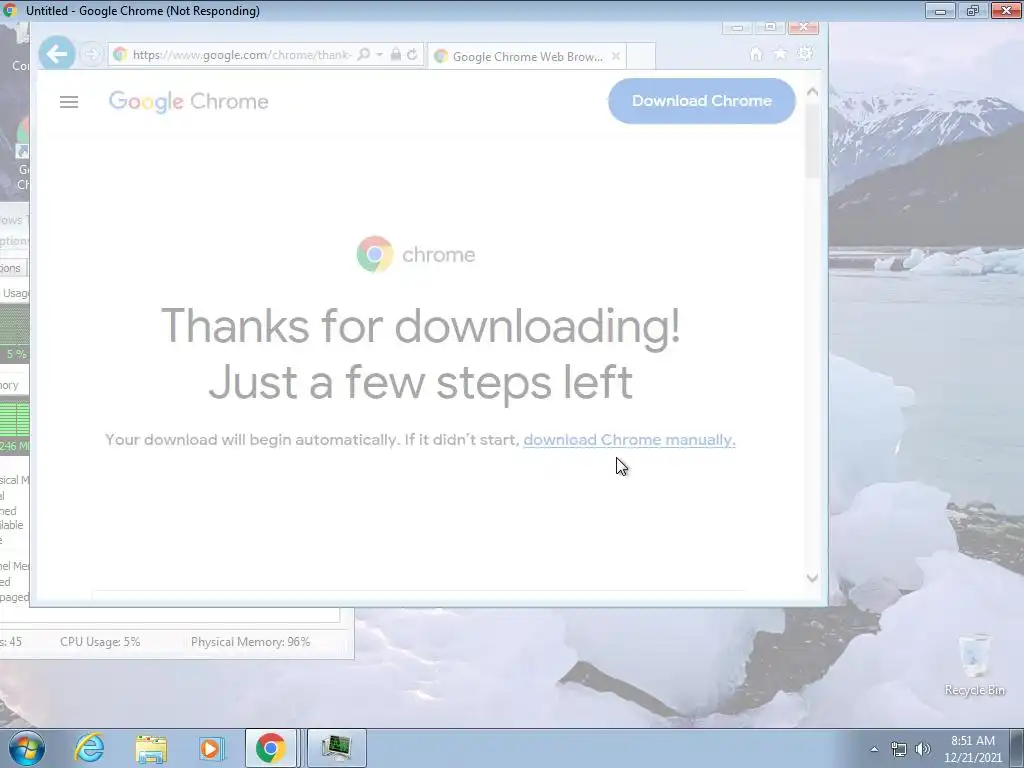
Task: Maximize the Internet Explorer window
Action: click(x=770, y=27)
